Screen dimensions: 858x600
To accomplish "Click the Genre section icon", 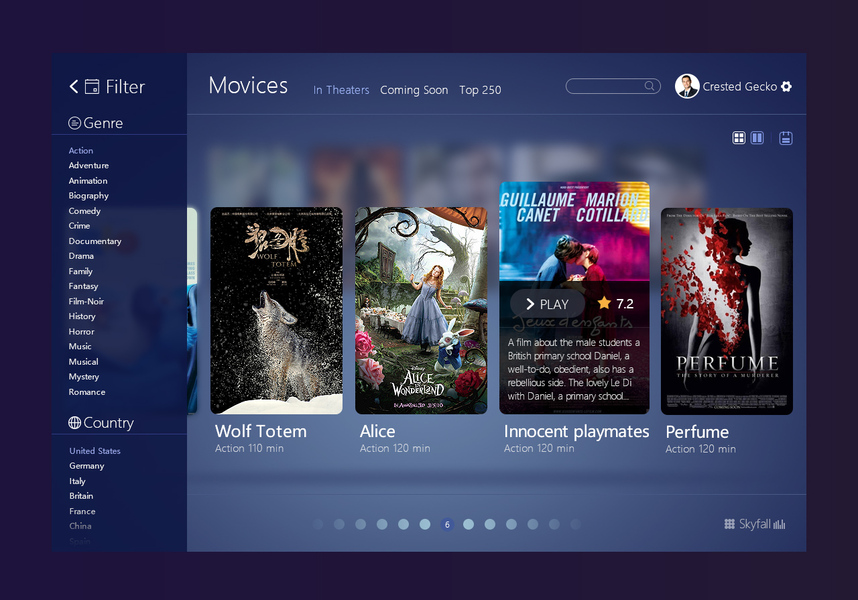I will pyautogui.click(x=74, y=123).
